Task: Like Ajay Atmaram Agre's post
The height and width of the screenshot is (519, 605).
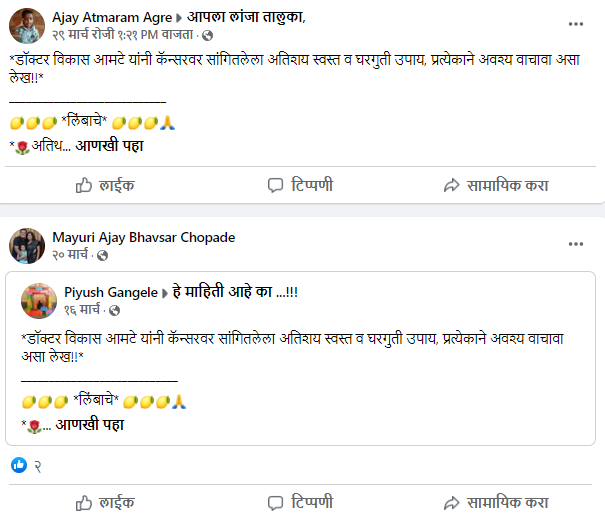Action: (105, 185)
